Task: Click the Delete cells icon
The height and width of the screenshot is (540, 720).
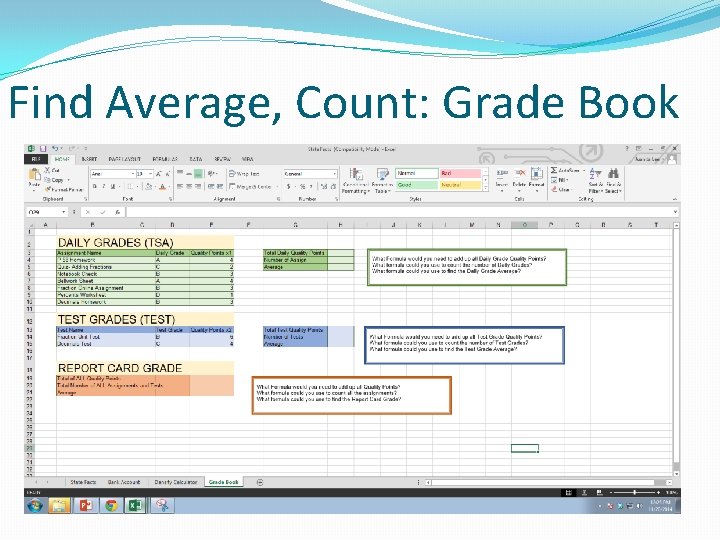Action: click(x=519, y=174)
